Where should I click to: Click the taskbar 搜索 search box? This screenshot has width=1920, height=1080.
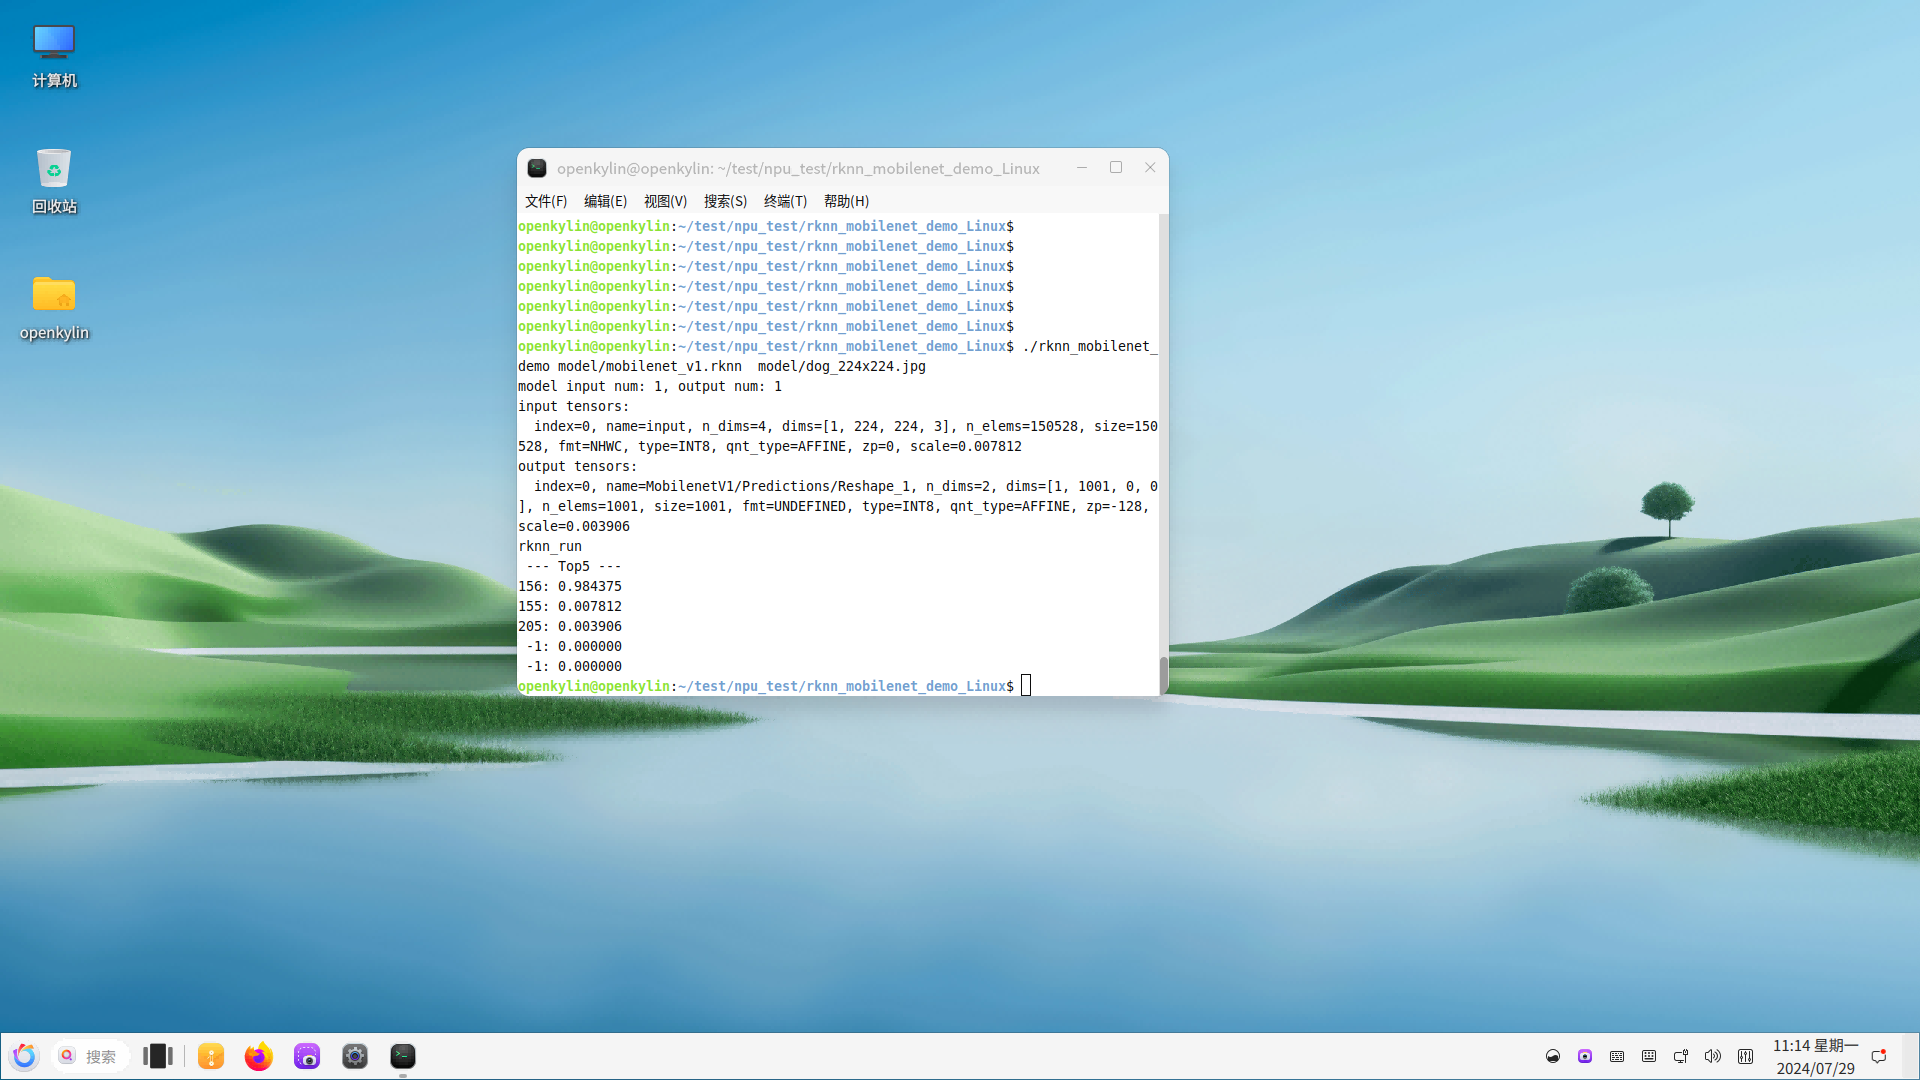pyautogui.click(x=90, y=1056)
